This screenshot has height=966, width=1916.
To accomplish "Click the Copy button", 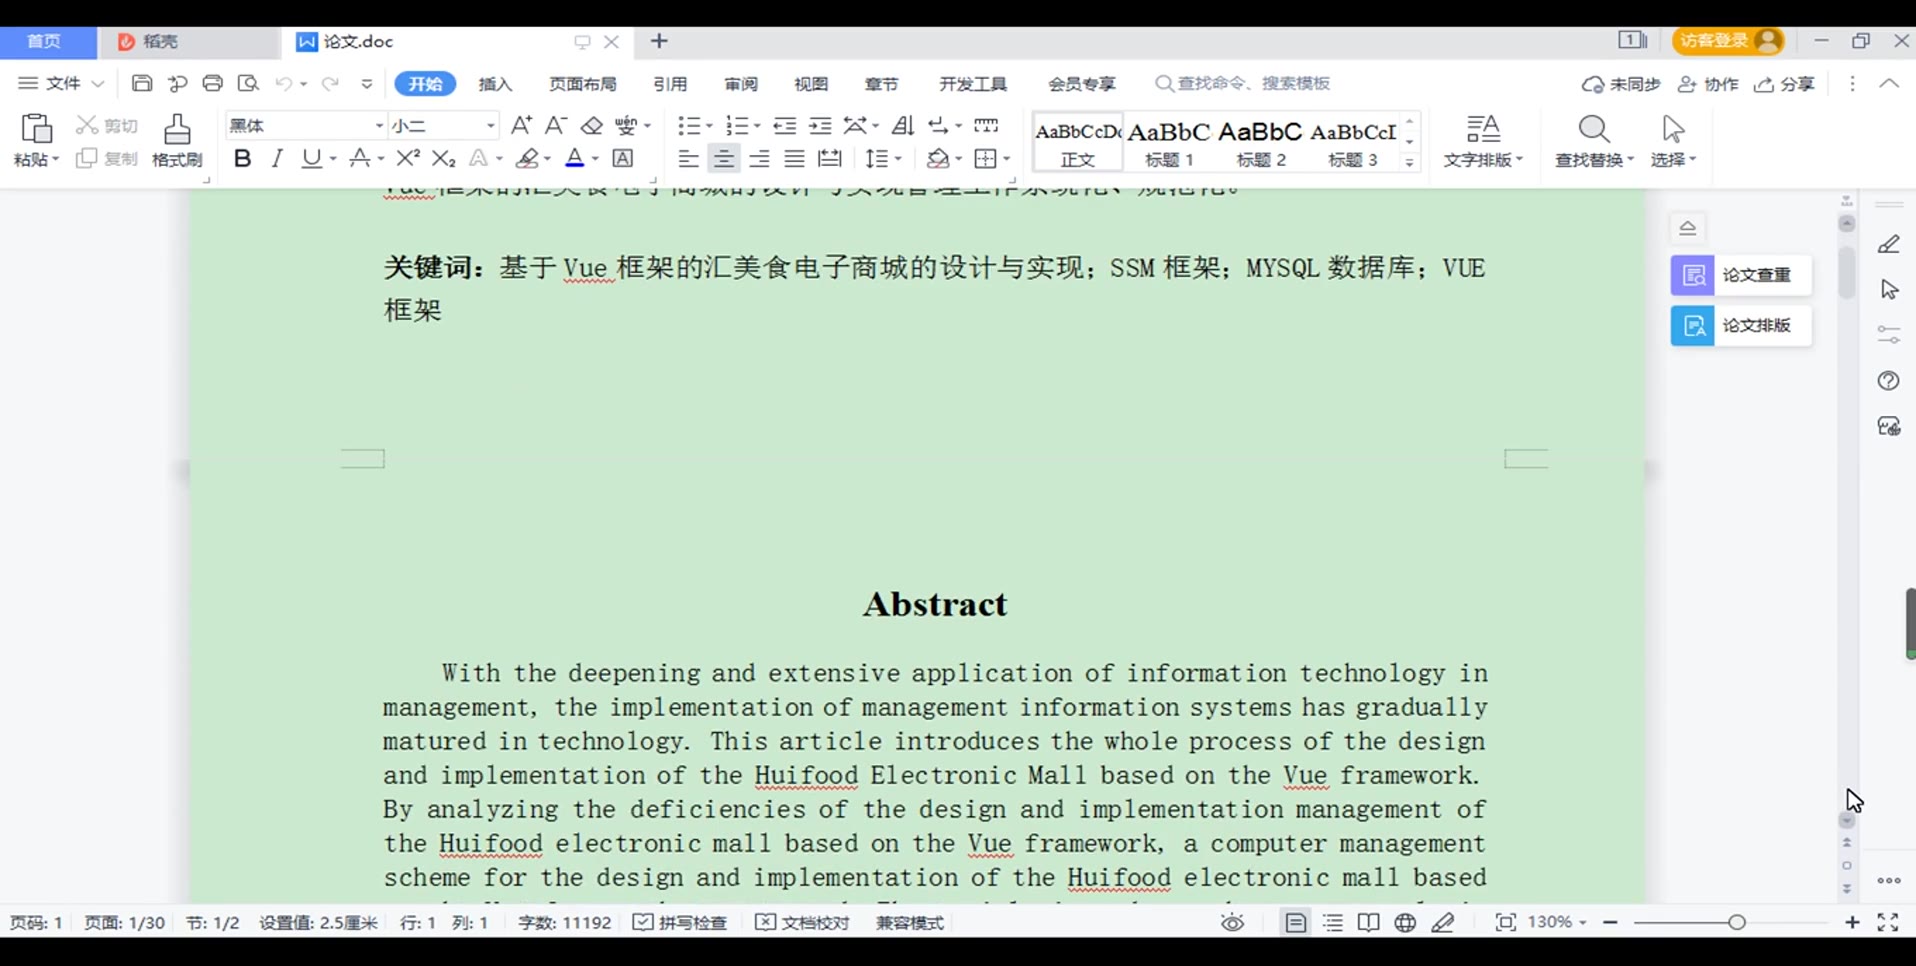I will tap(107, 158).
